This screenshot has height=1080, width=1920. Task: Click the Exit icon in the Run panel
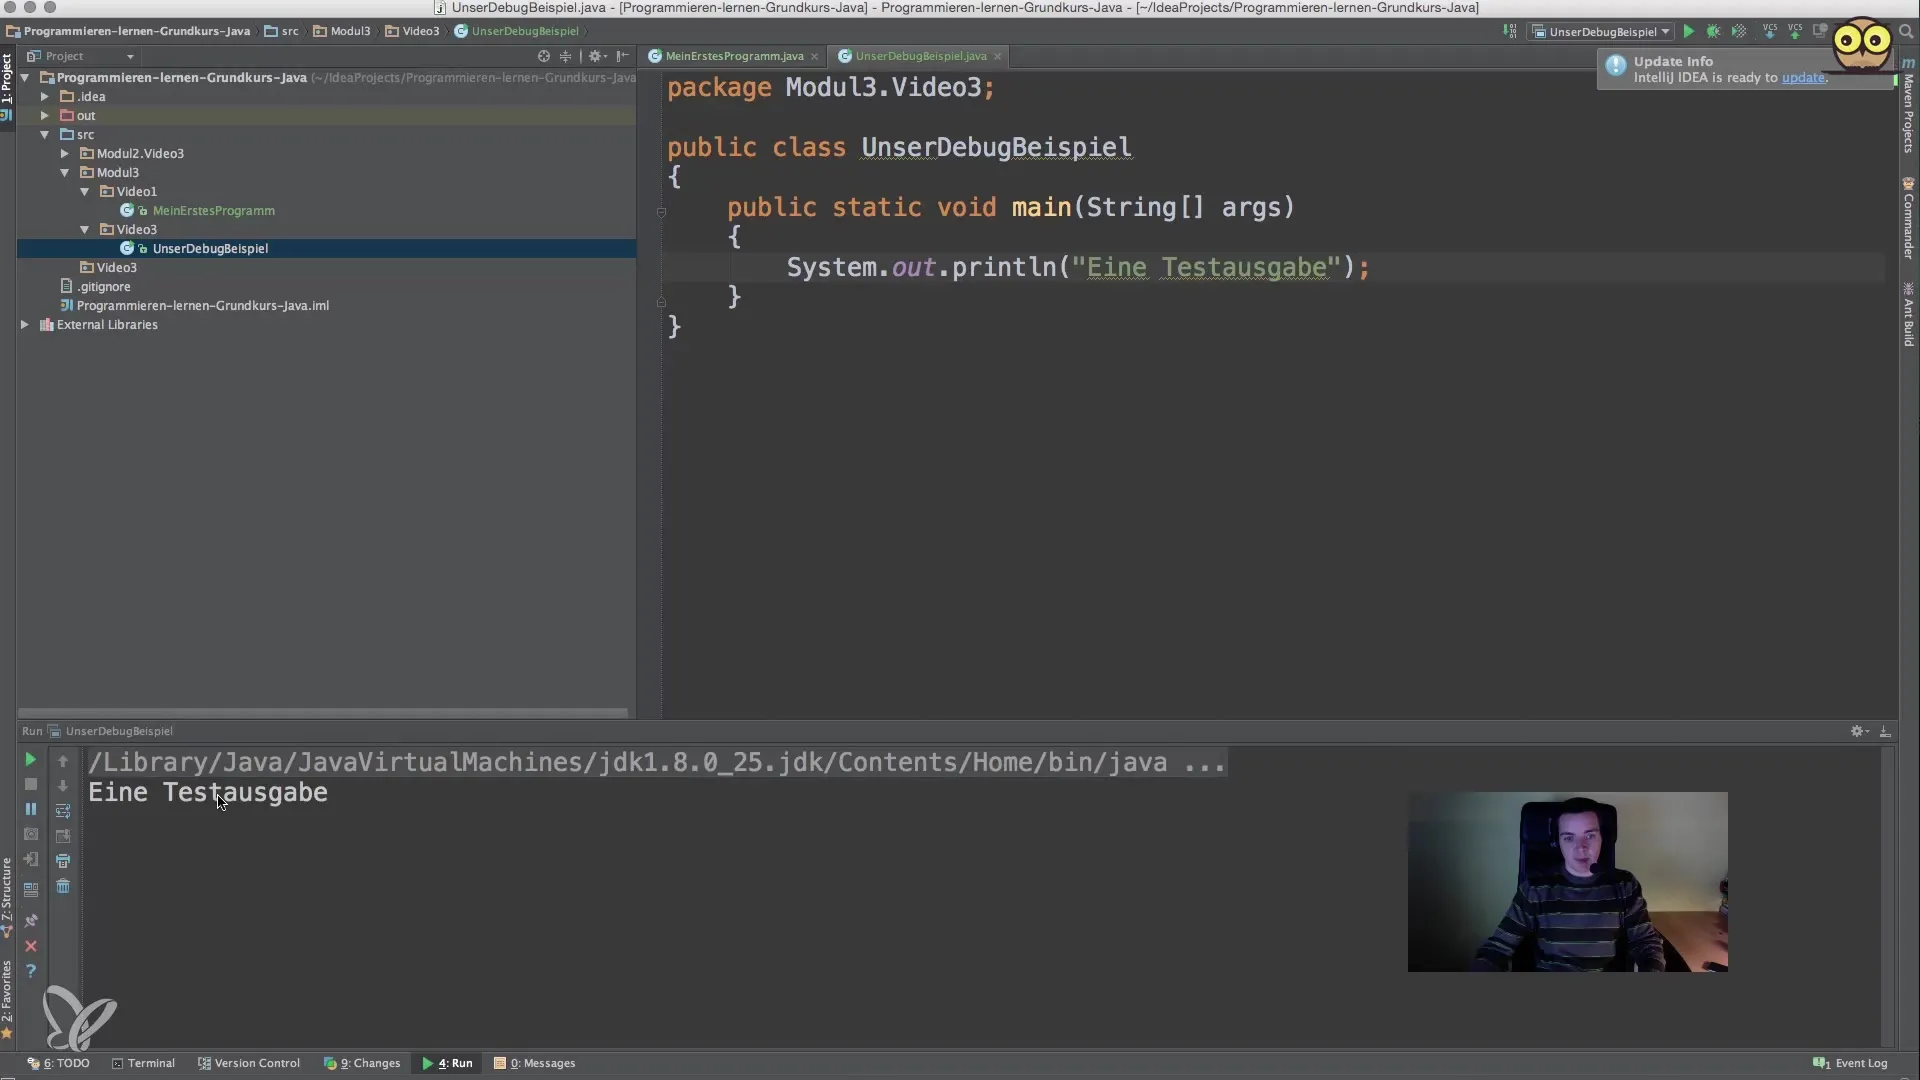point(30,860)
